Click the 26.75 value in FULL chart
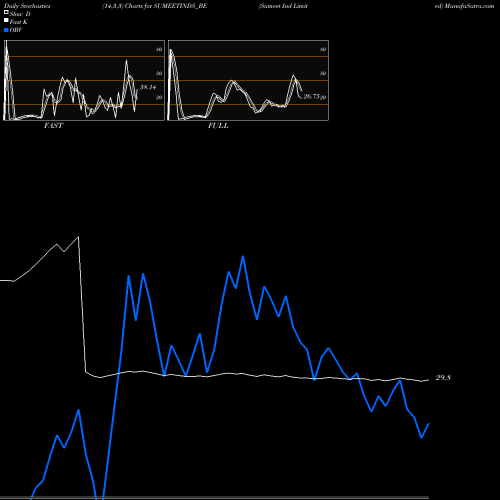 point(312,96)
